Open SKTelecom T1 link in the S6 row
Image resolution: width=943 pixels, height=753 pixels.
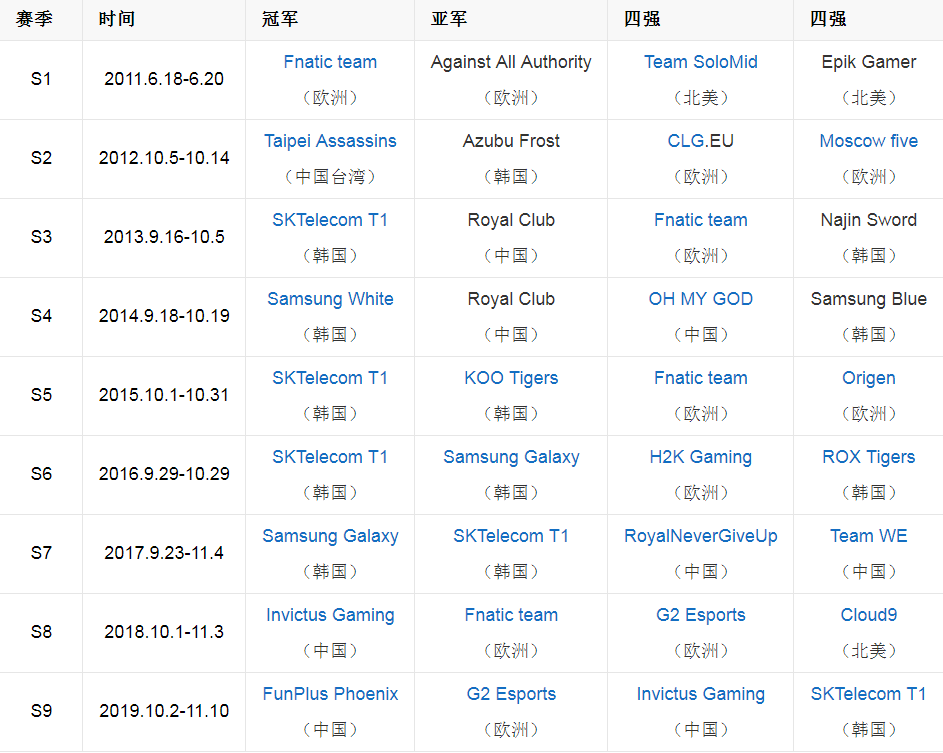click(330, 457)
